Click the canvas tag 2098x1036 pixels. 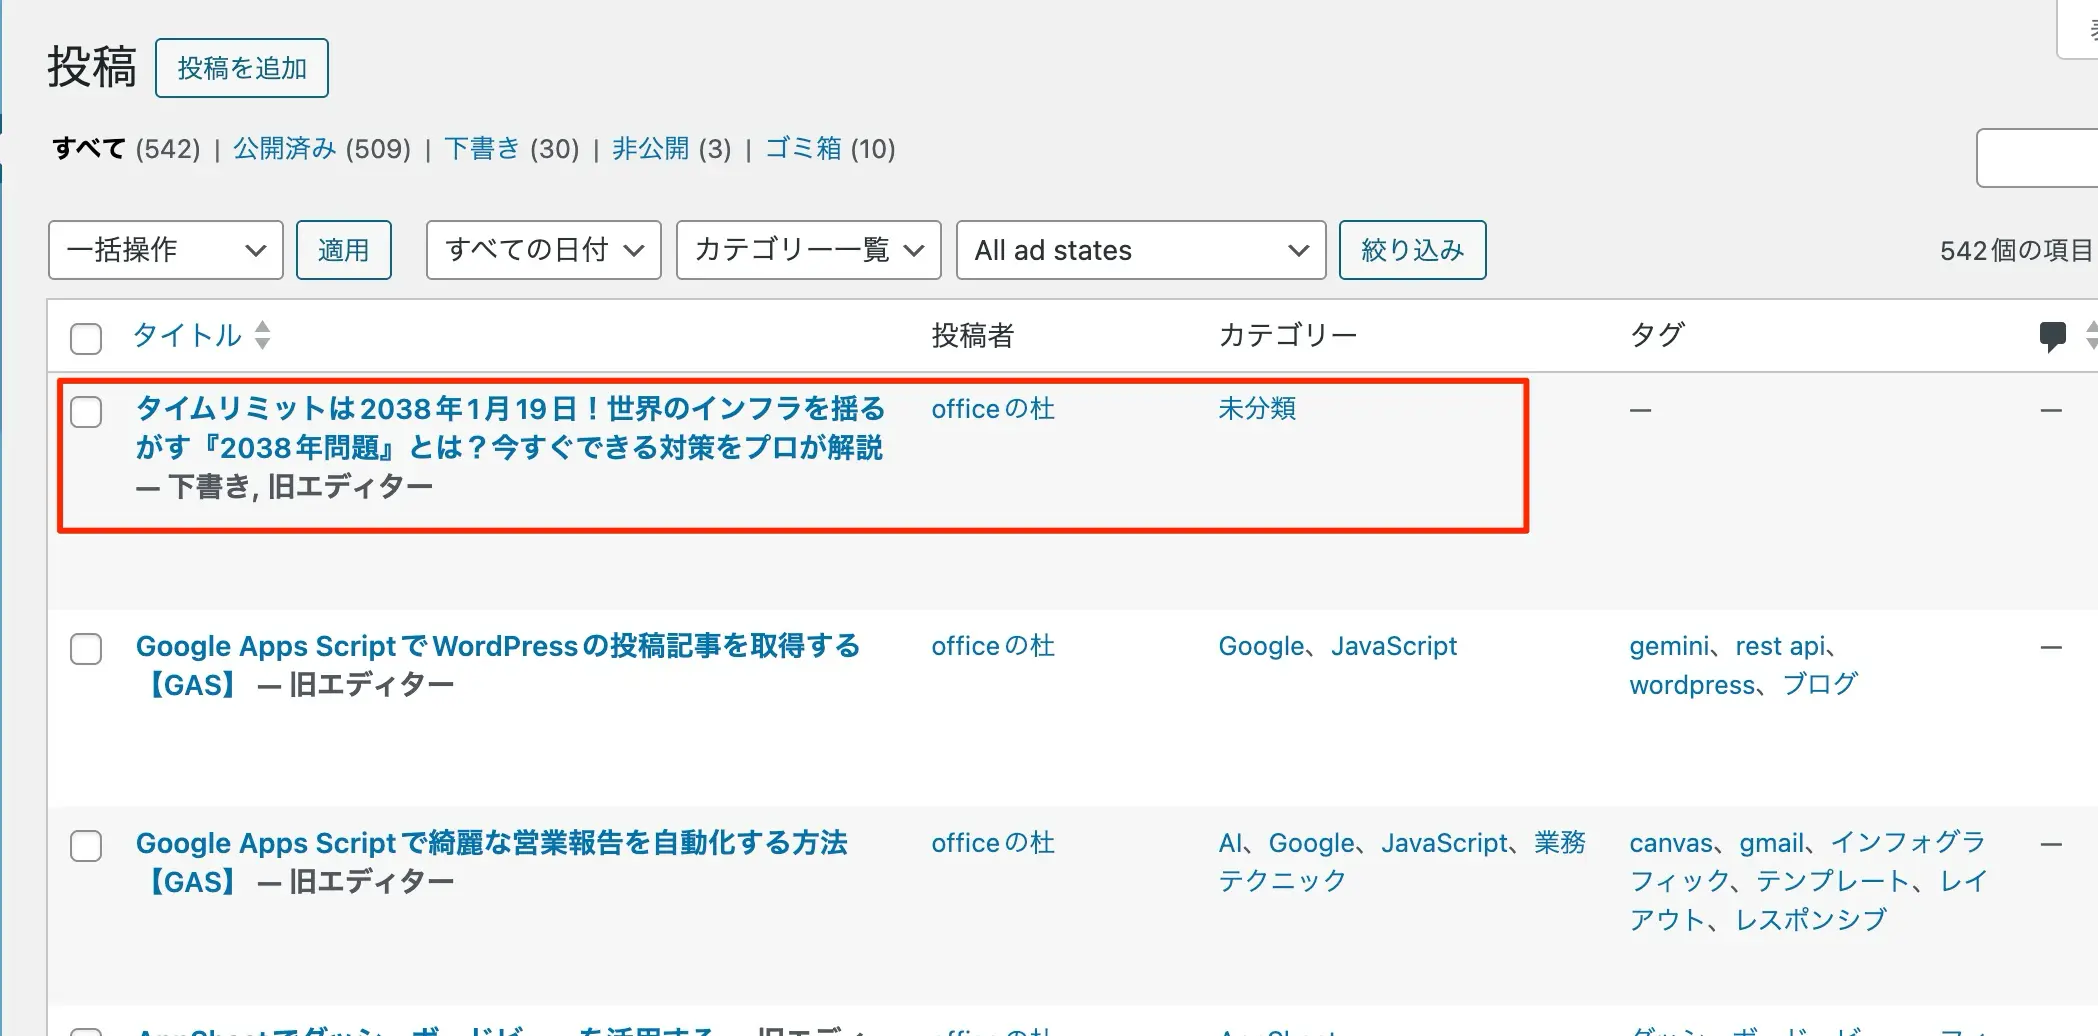point(1671,843)
